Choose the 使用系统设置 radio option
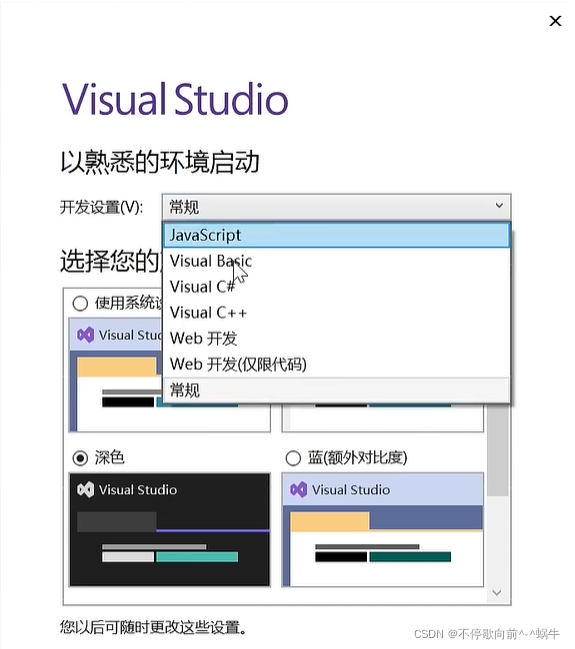This screenshot has width=575, height=649. click(80, 303)
